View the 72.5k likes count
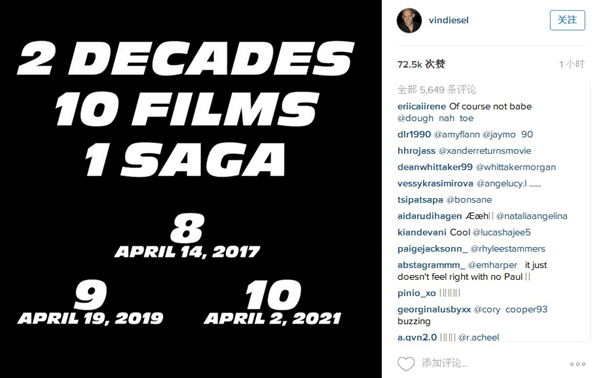This screenshot has width=592, height=378. coord(421,64)
